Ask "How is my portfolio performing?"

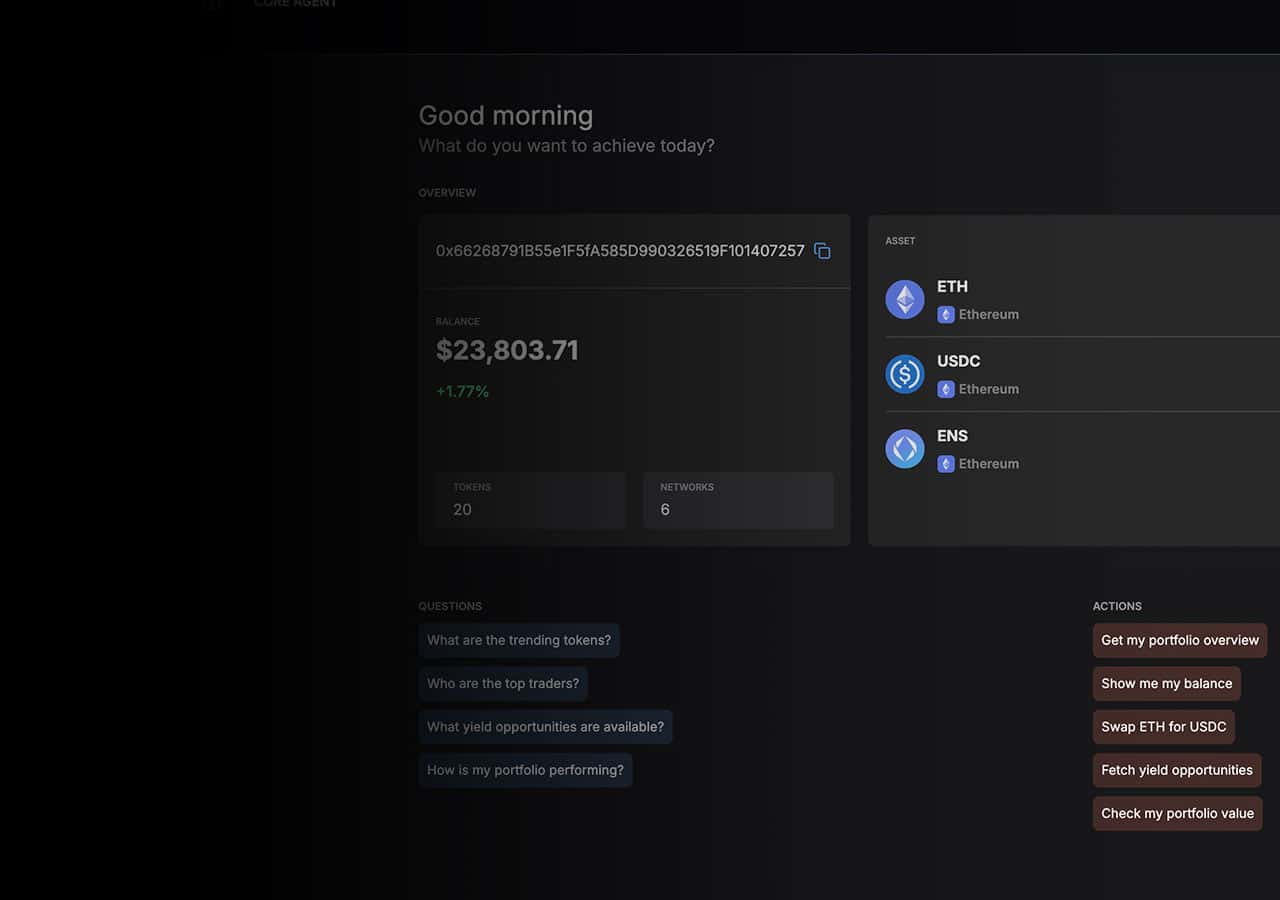[x=525, y=770]
